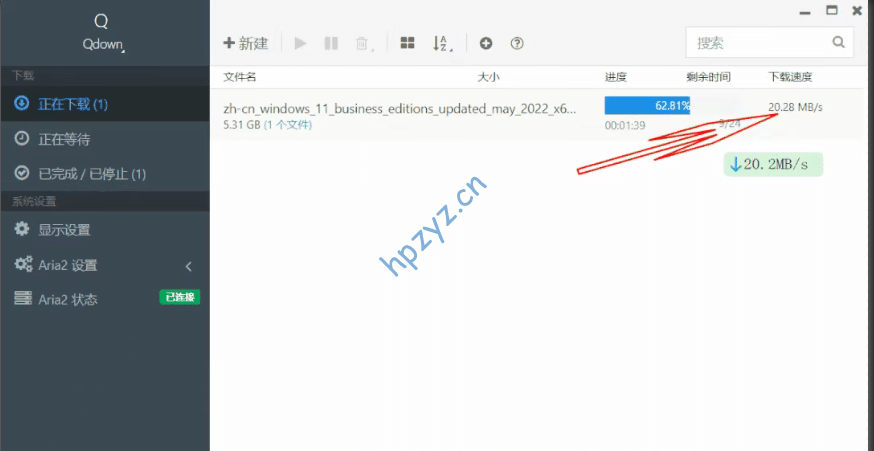Click the 新建 new task button

[246, 43]
